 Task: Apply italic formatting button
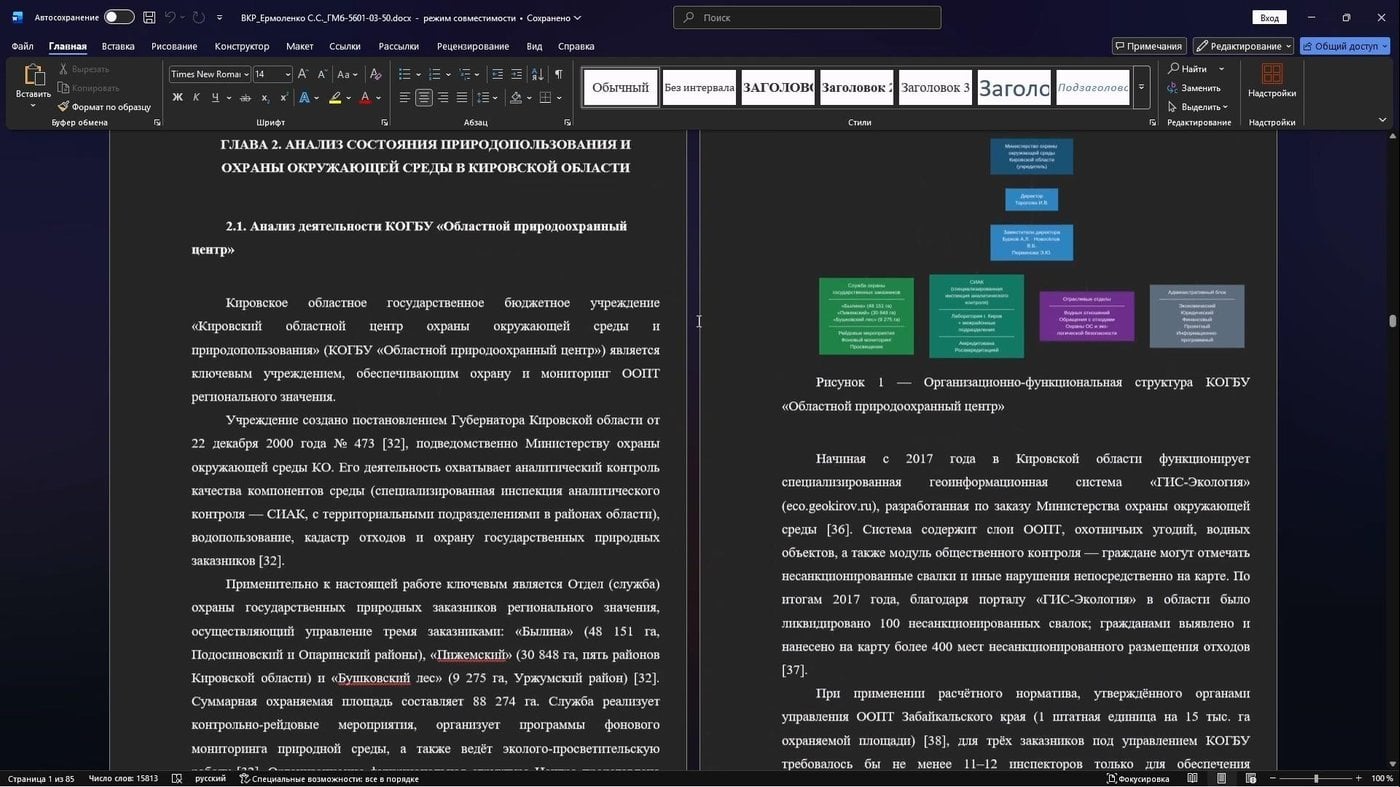196,97
